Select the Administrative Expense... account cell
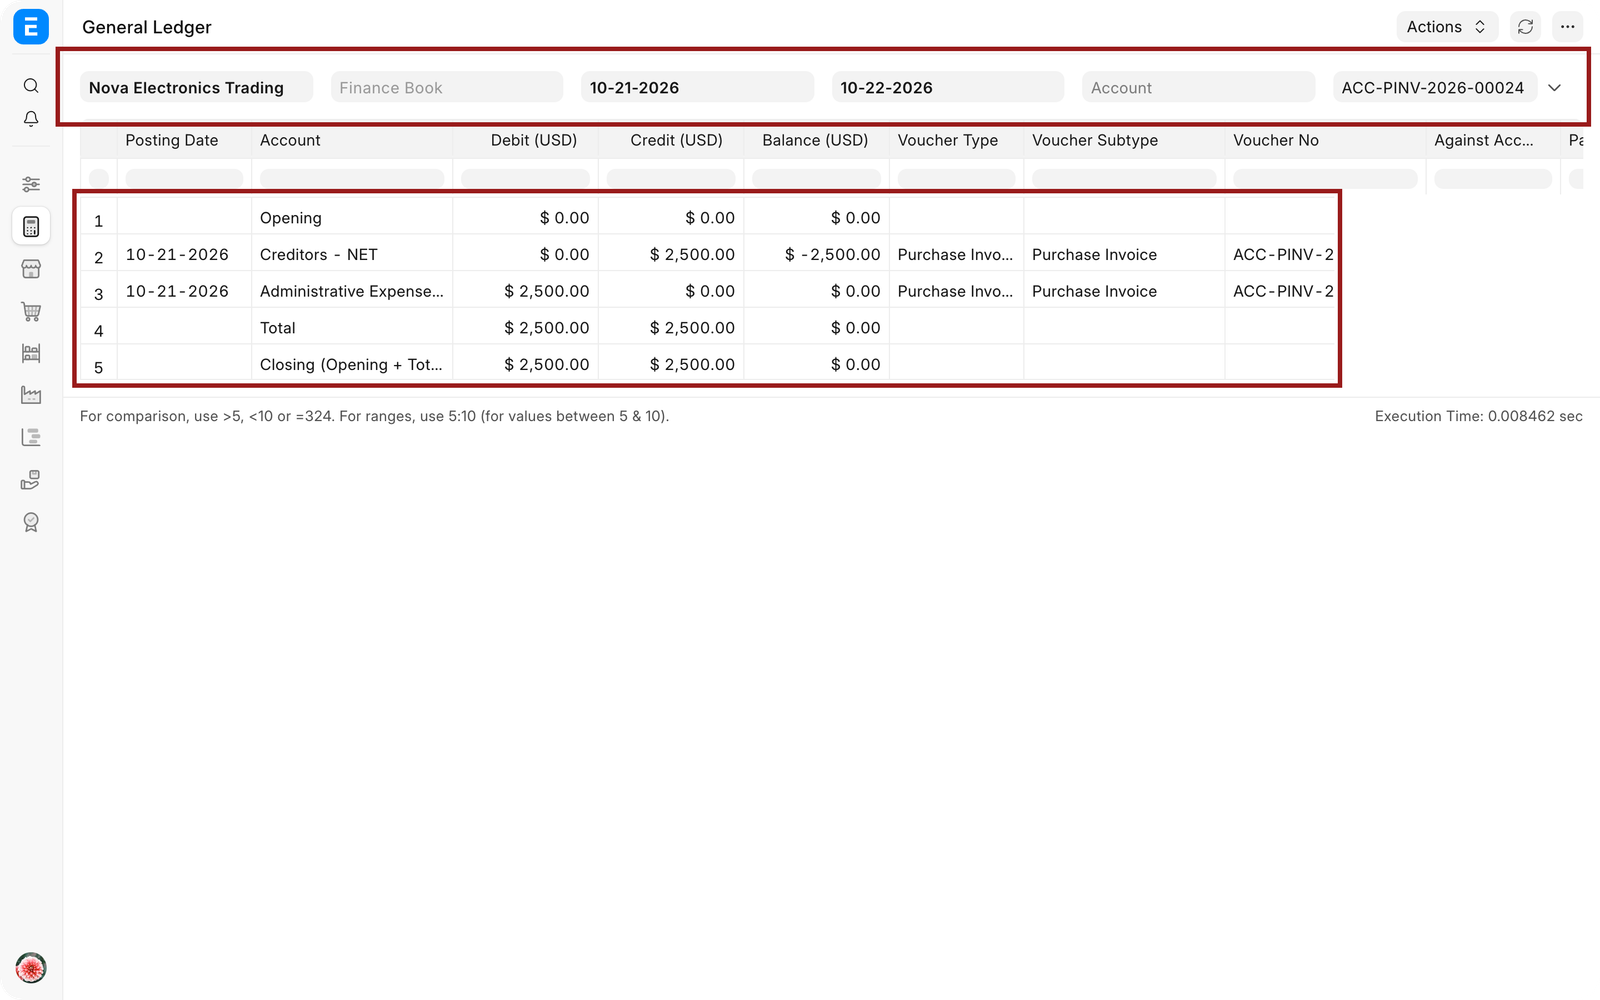 coord(352,291)
